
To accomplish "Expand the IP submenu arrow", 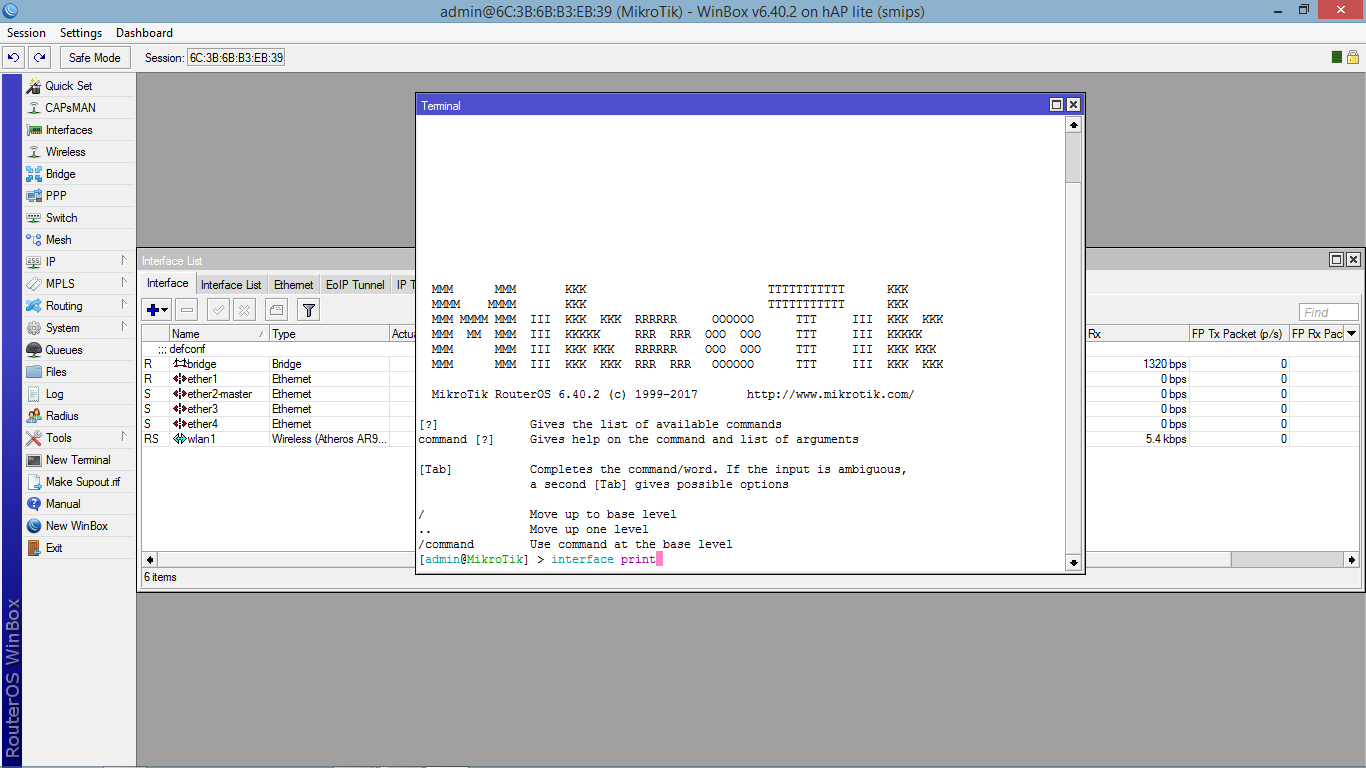I will point(124,262).
